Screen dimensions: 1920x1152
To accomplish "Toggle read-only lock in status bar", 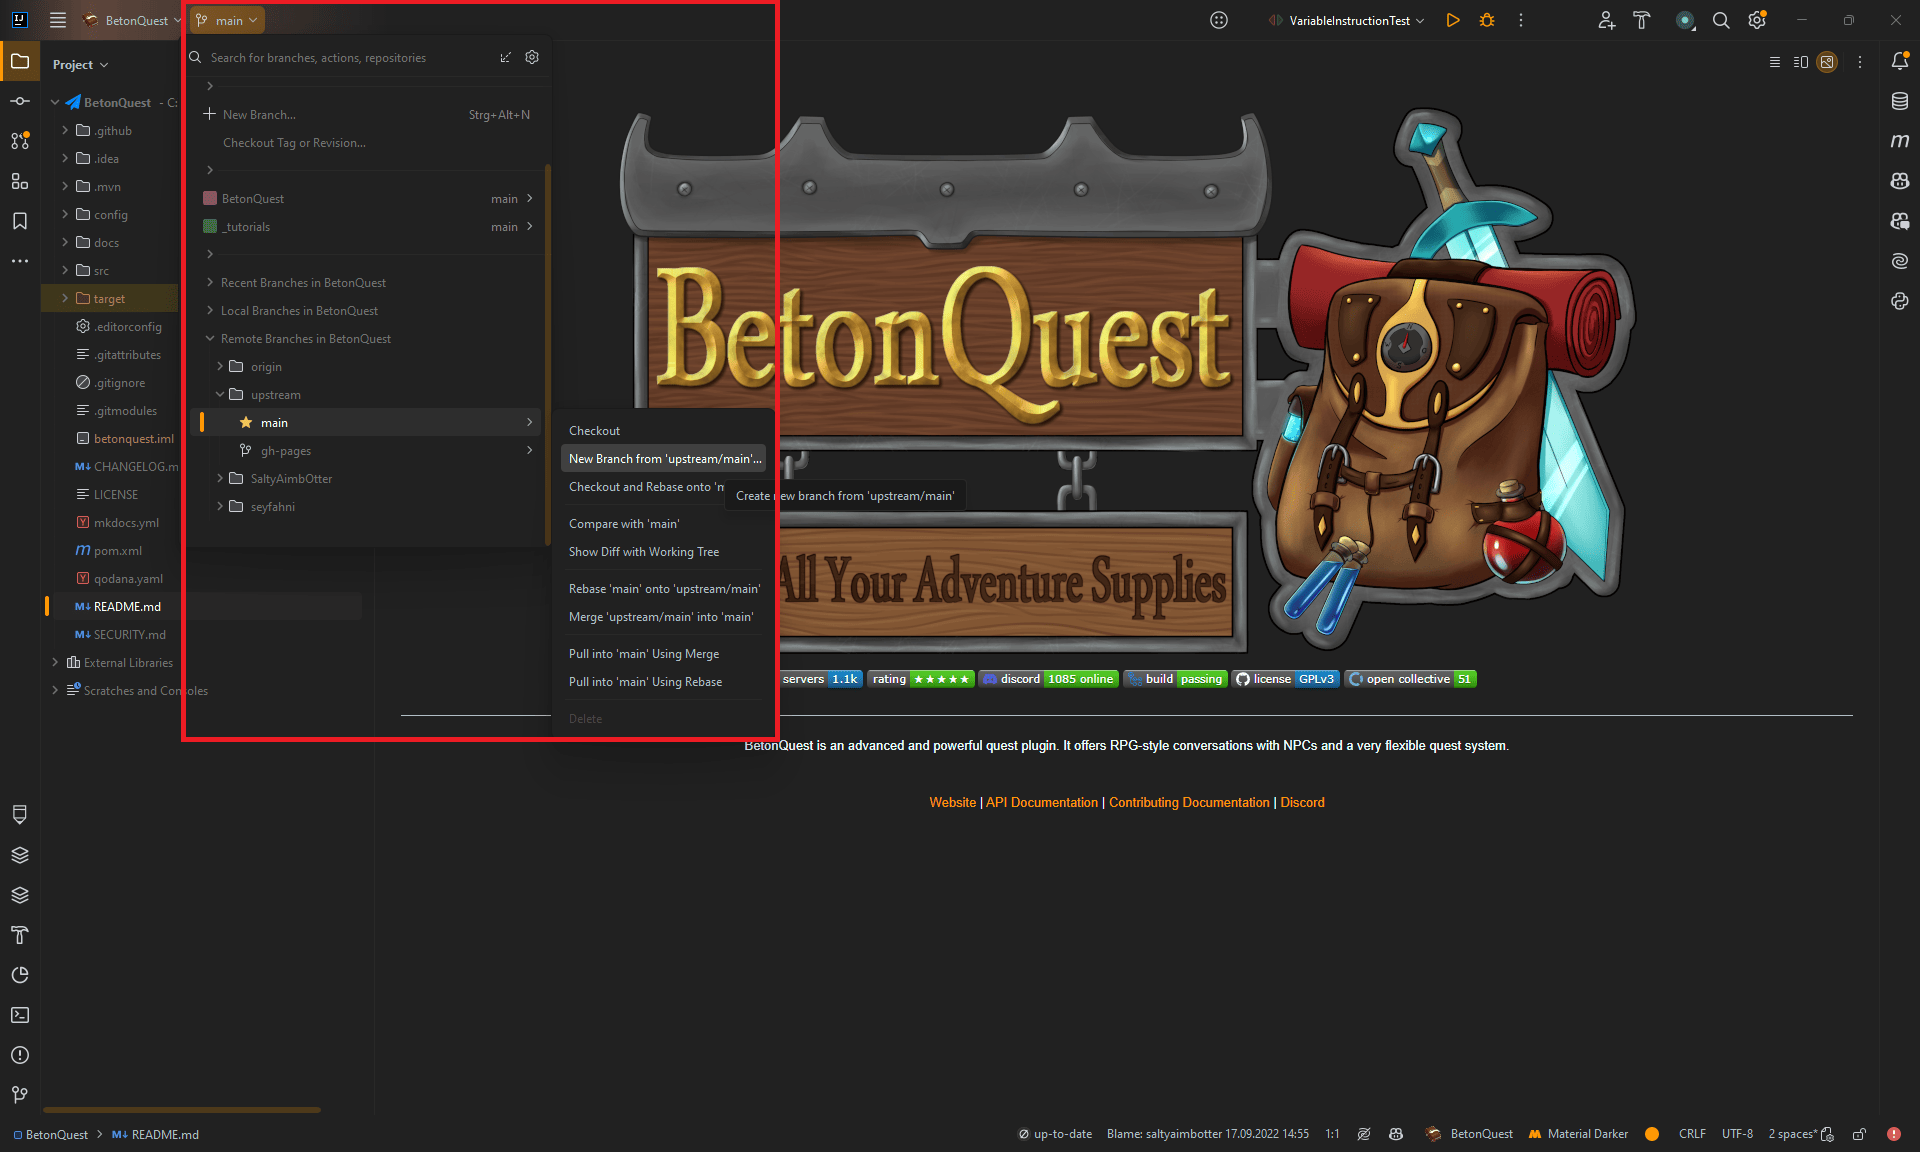I will pos(1859,1134).
